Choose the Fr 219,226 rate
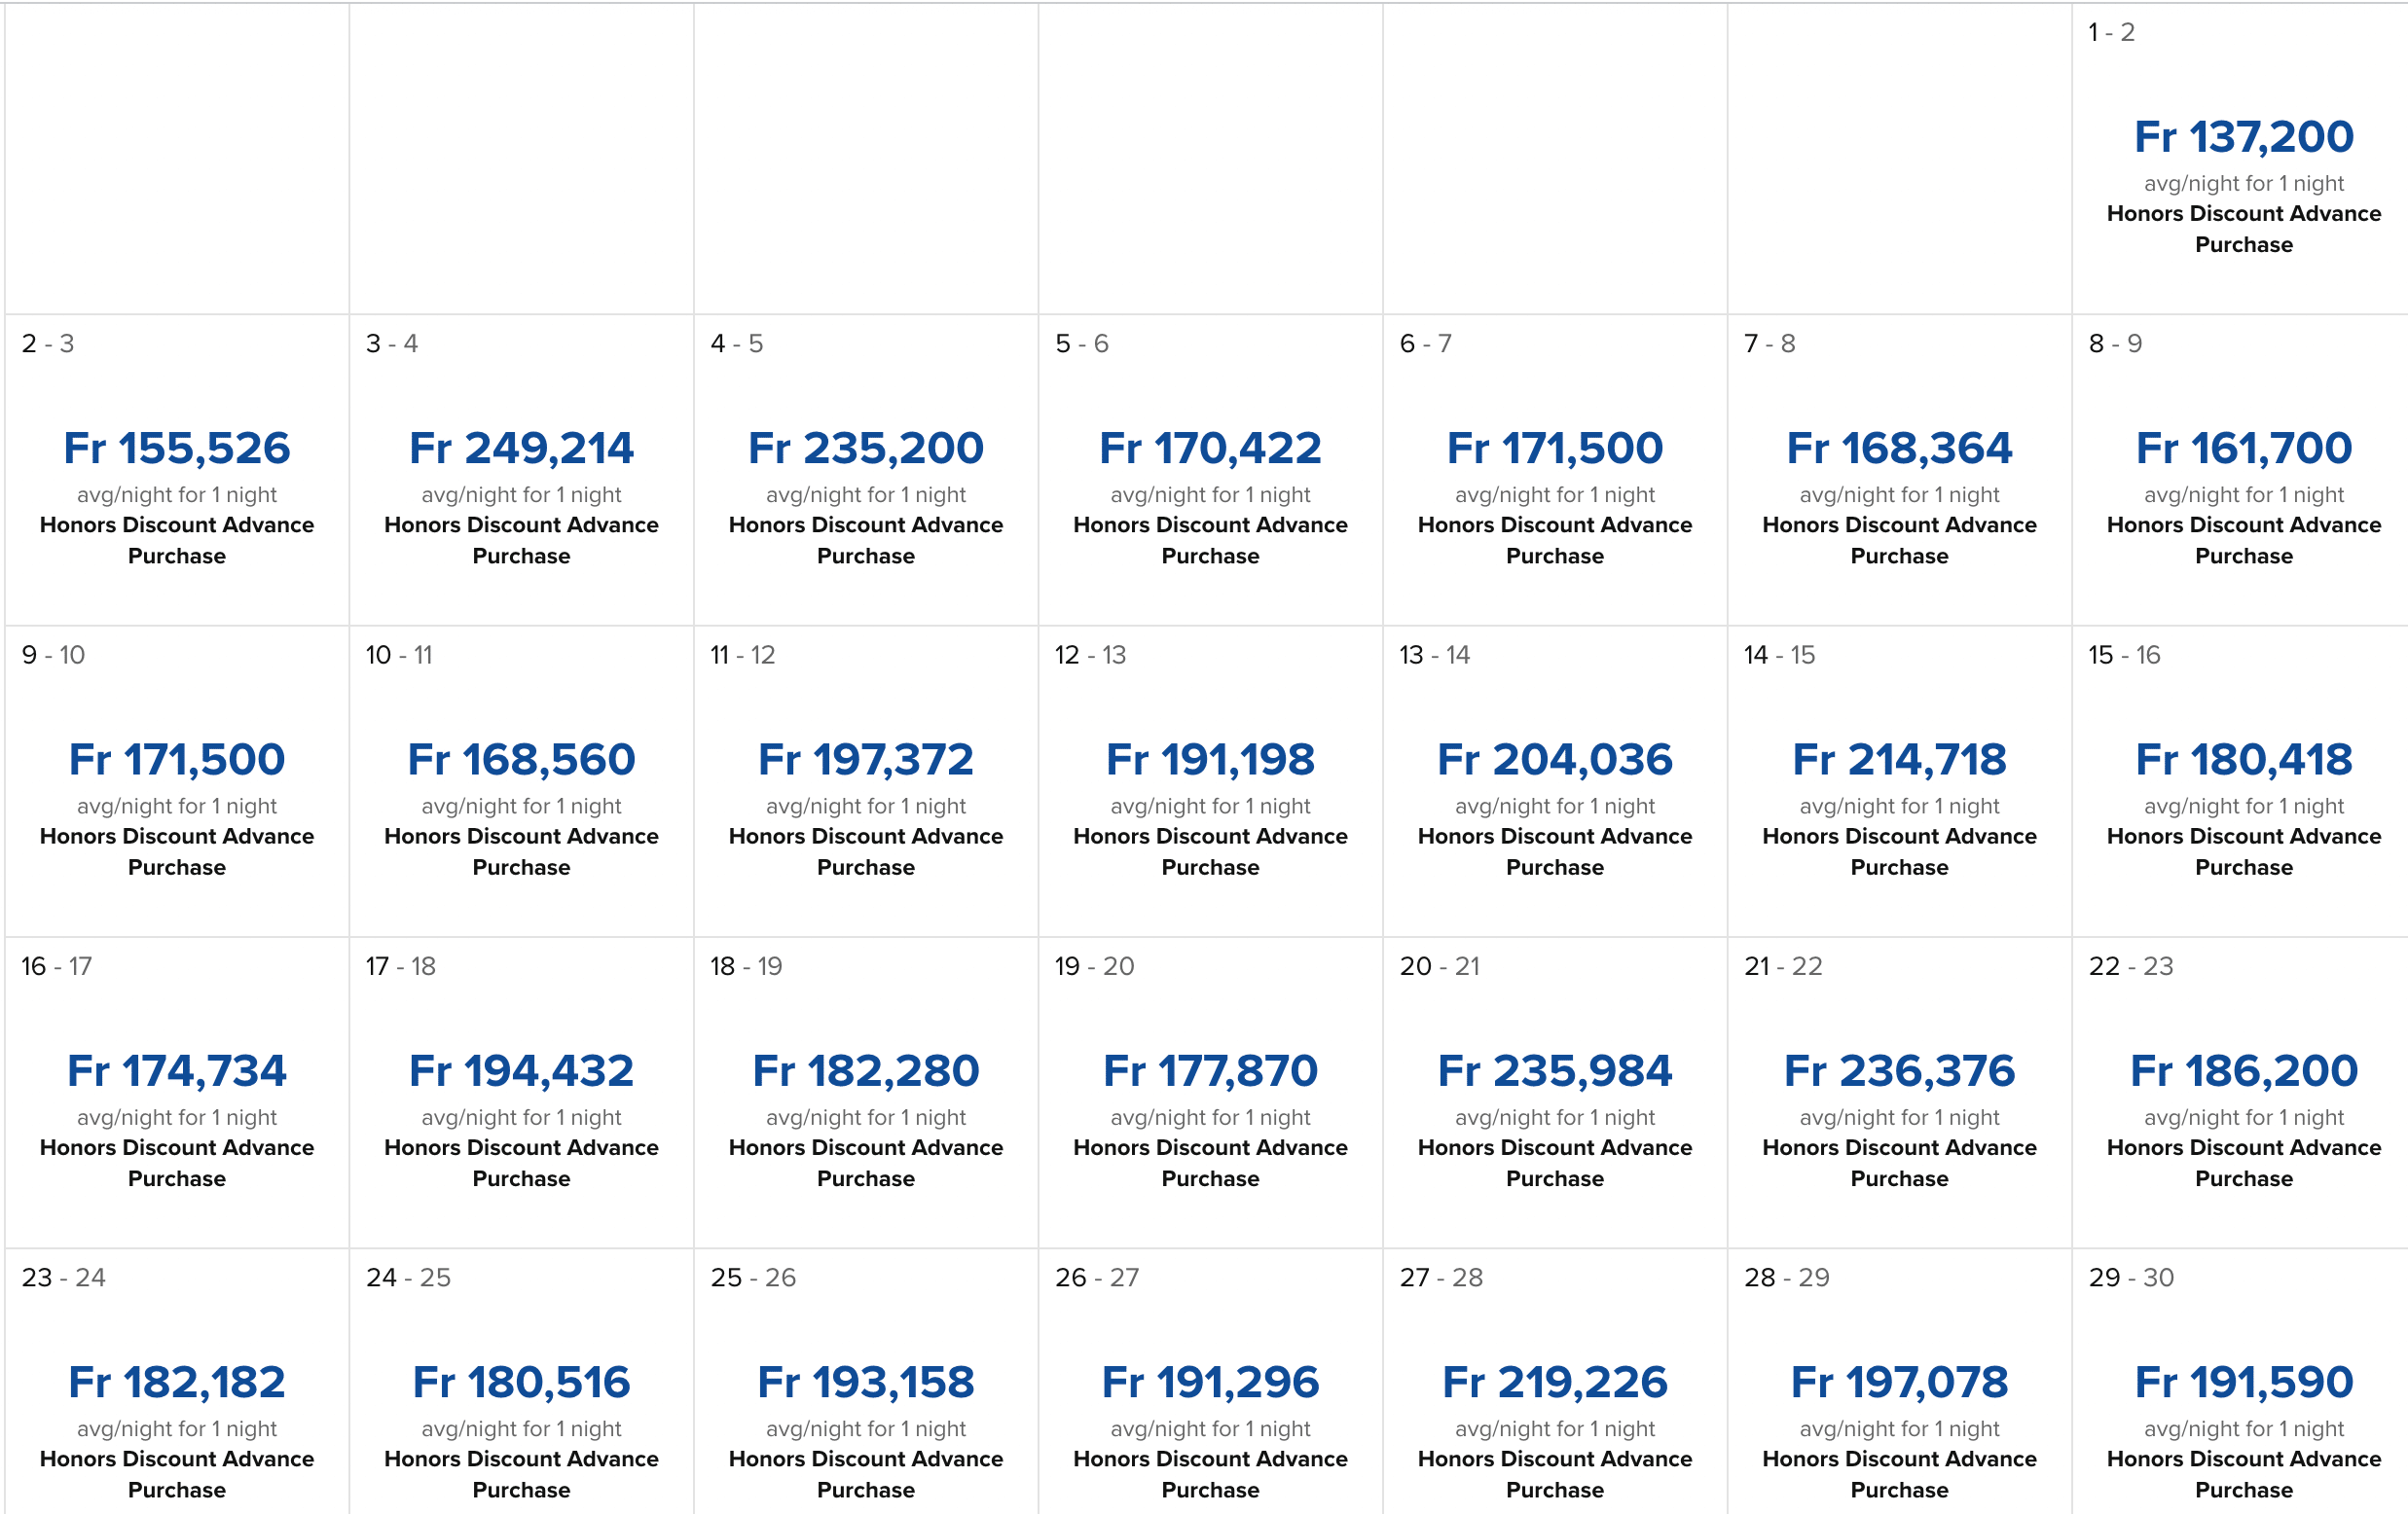 pos(1554,1382)
